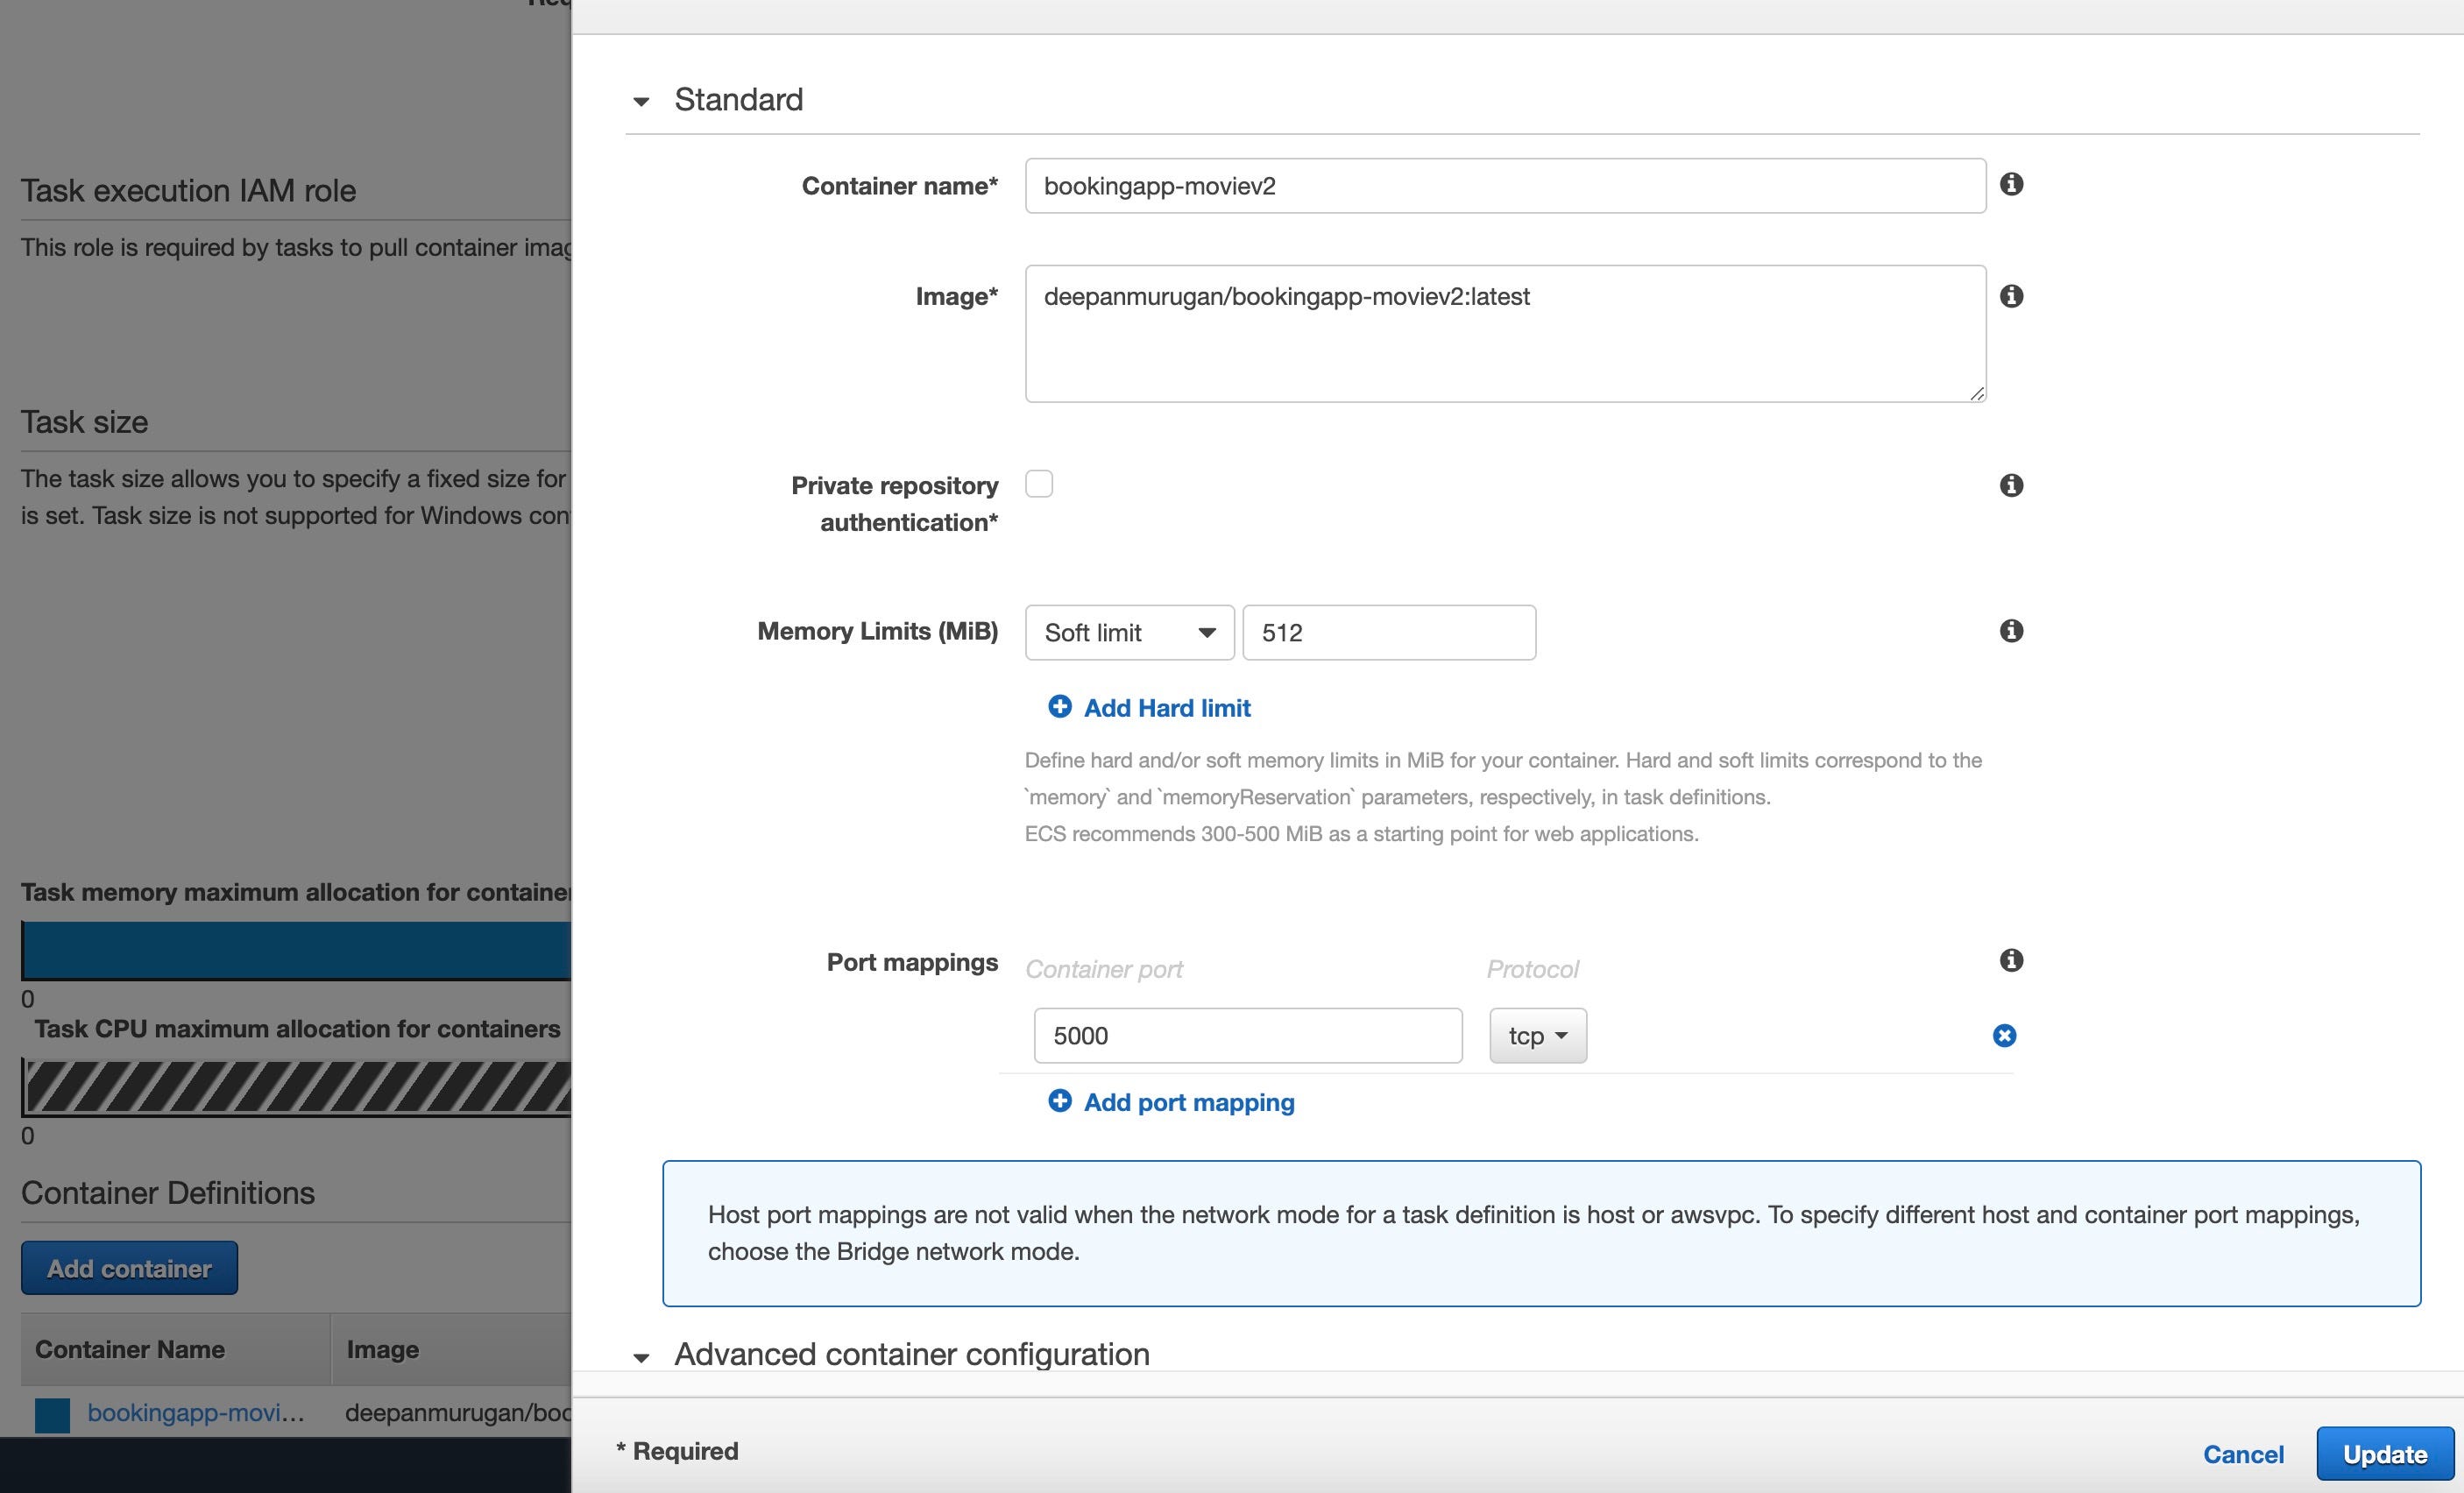Click the Task size heading
The image size is (2464, 1493).
[x=84, y=422]
